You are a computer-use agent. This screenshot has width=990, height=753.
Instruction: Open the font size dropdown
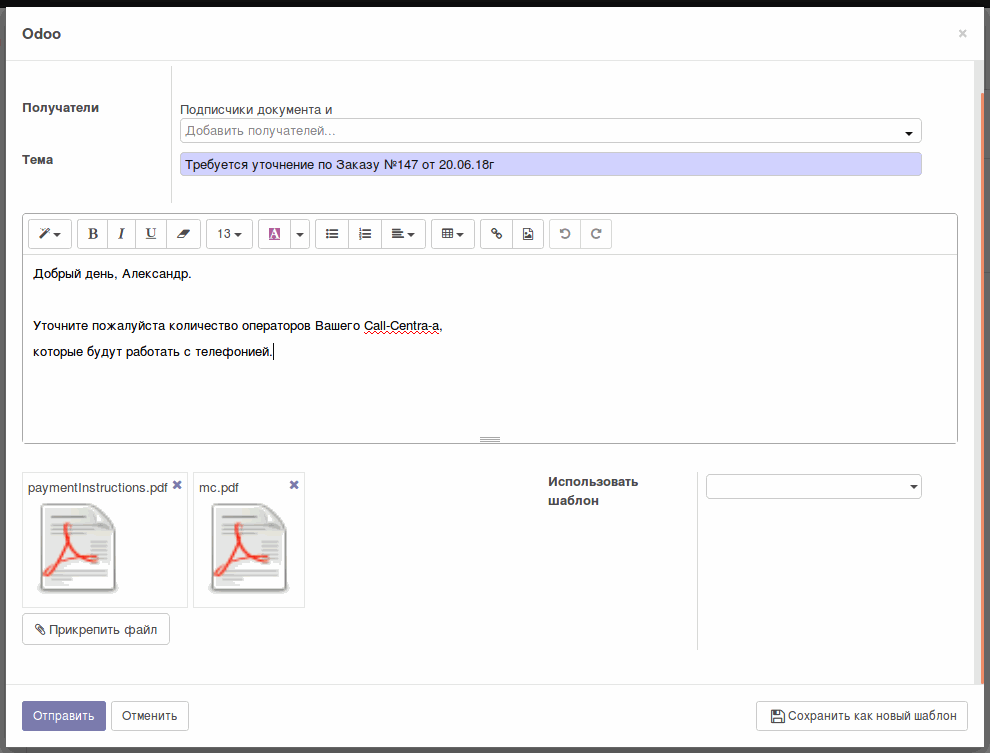[229, 233]
